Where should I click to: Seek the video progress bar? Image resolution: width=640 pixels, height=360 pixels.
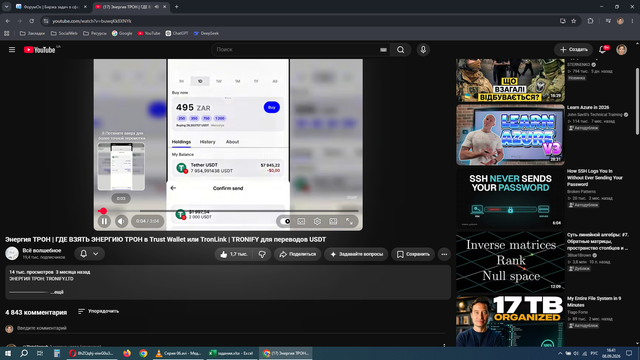point(229,211)
